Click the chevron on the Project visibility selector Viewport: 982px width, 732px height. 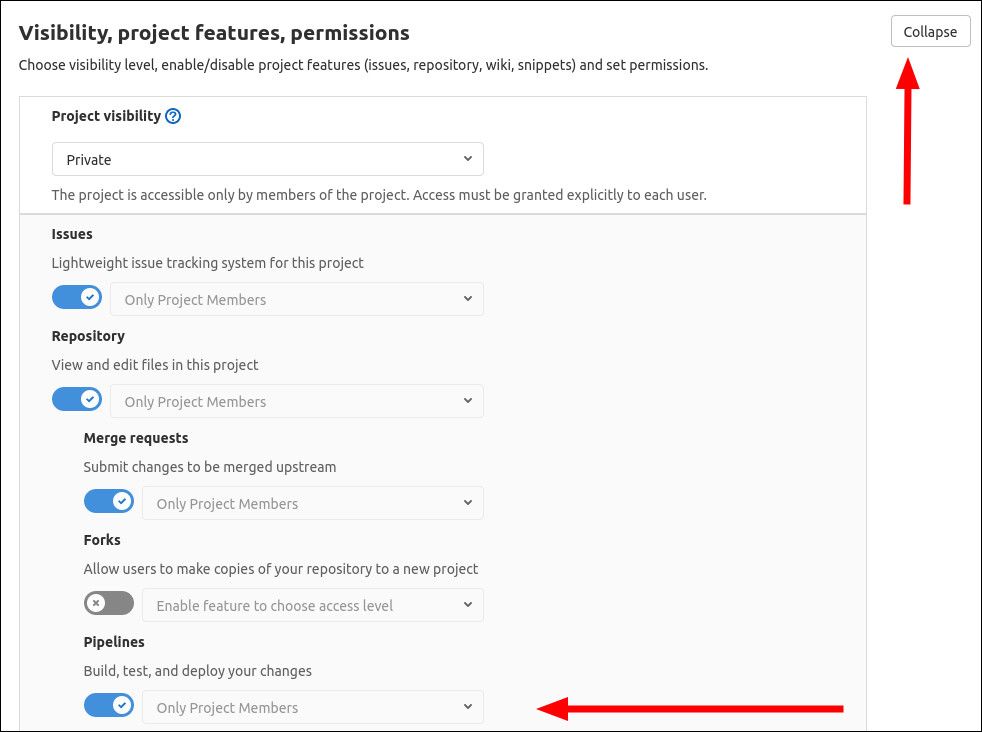[467, 158]
